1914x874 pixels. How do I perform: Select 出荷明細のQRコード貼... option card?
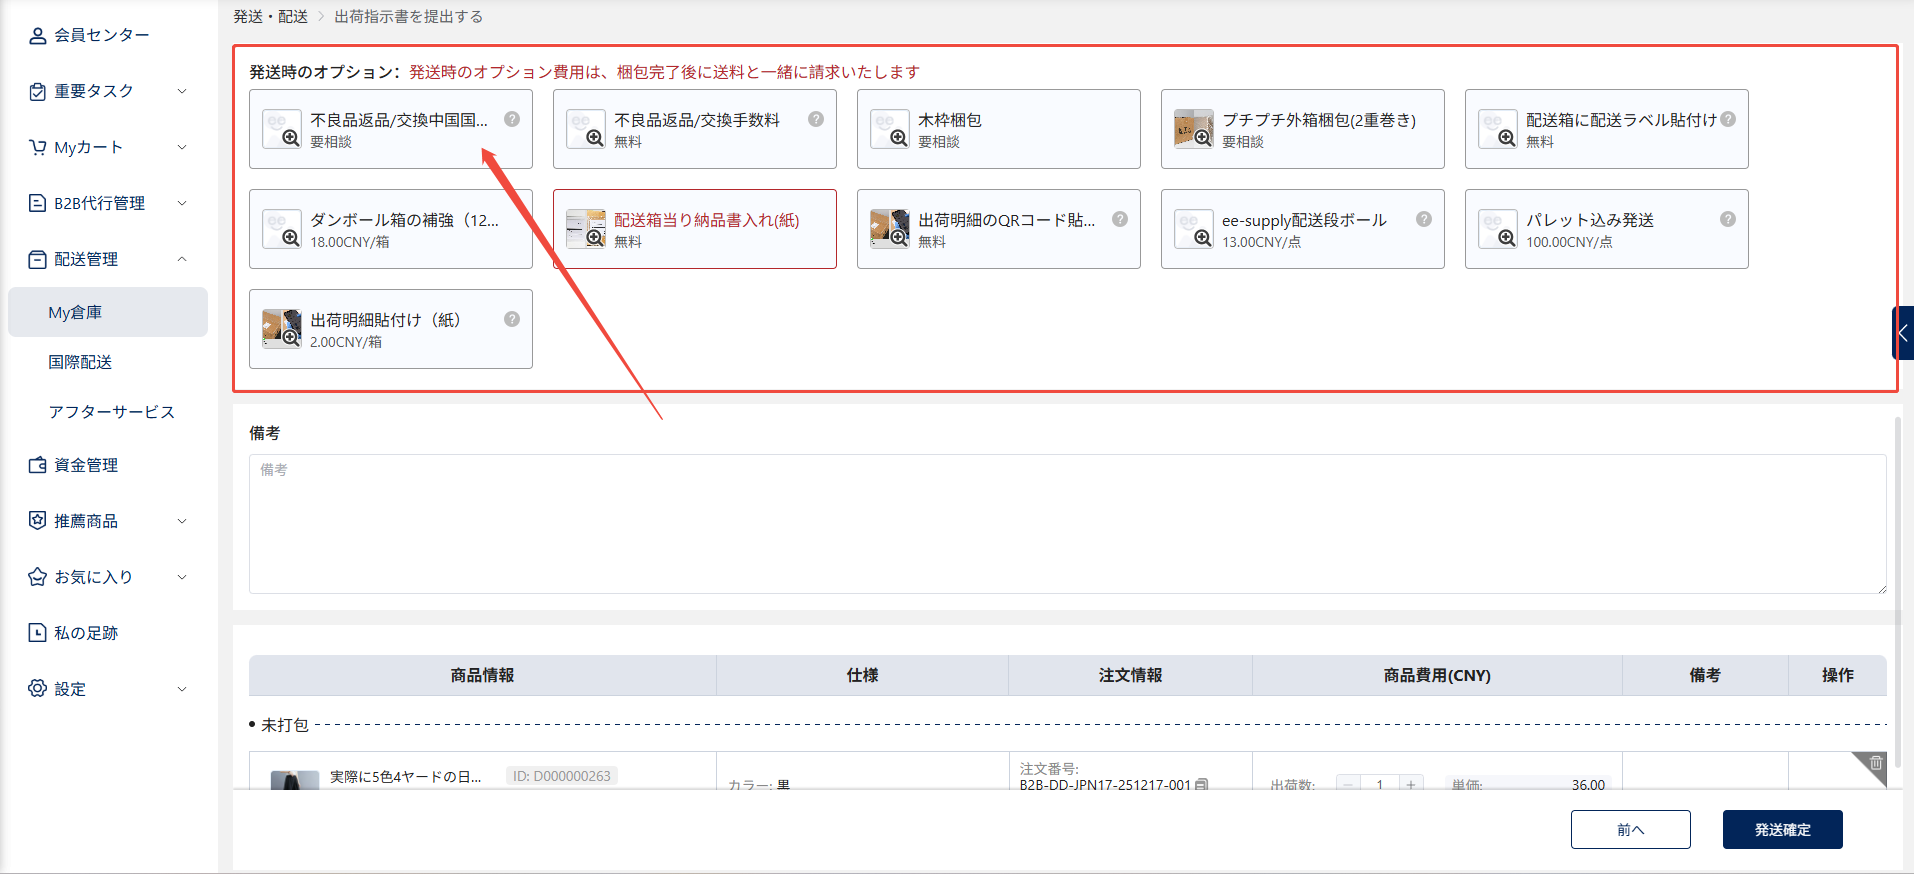[999, 229]
